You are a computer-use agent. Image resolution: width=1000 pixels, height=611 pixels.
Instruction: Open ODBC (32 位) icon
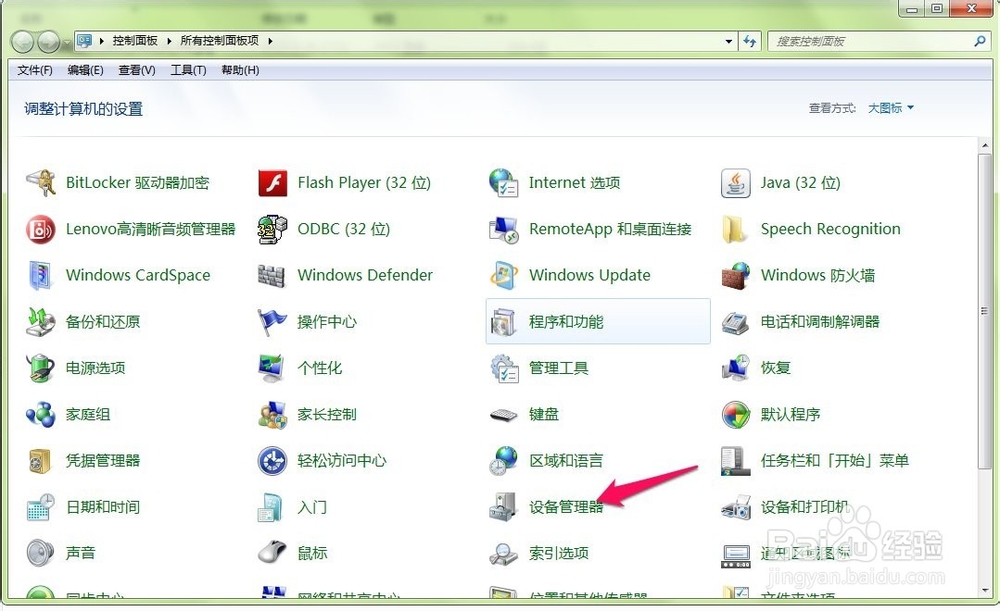coord(272,230)
